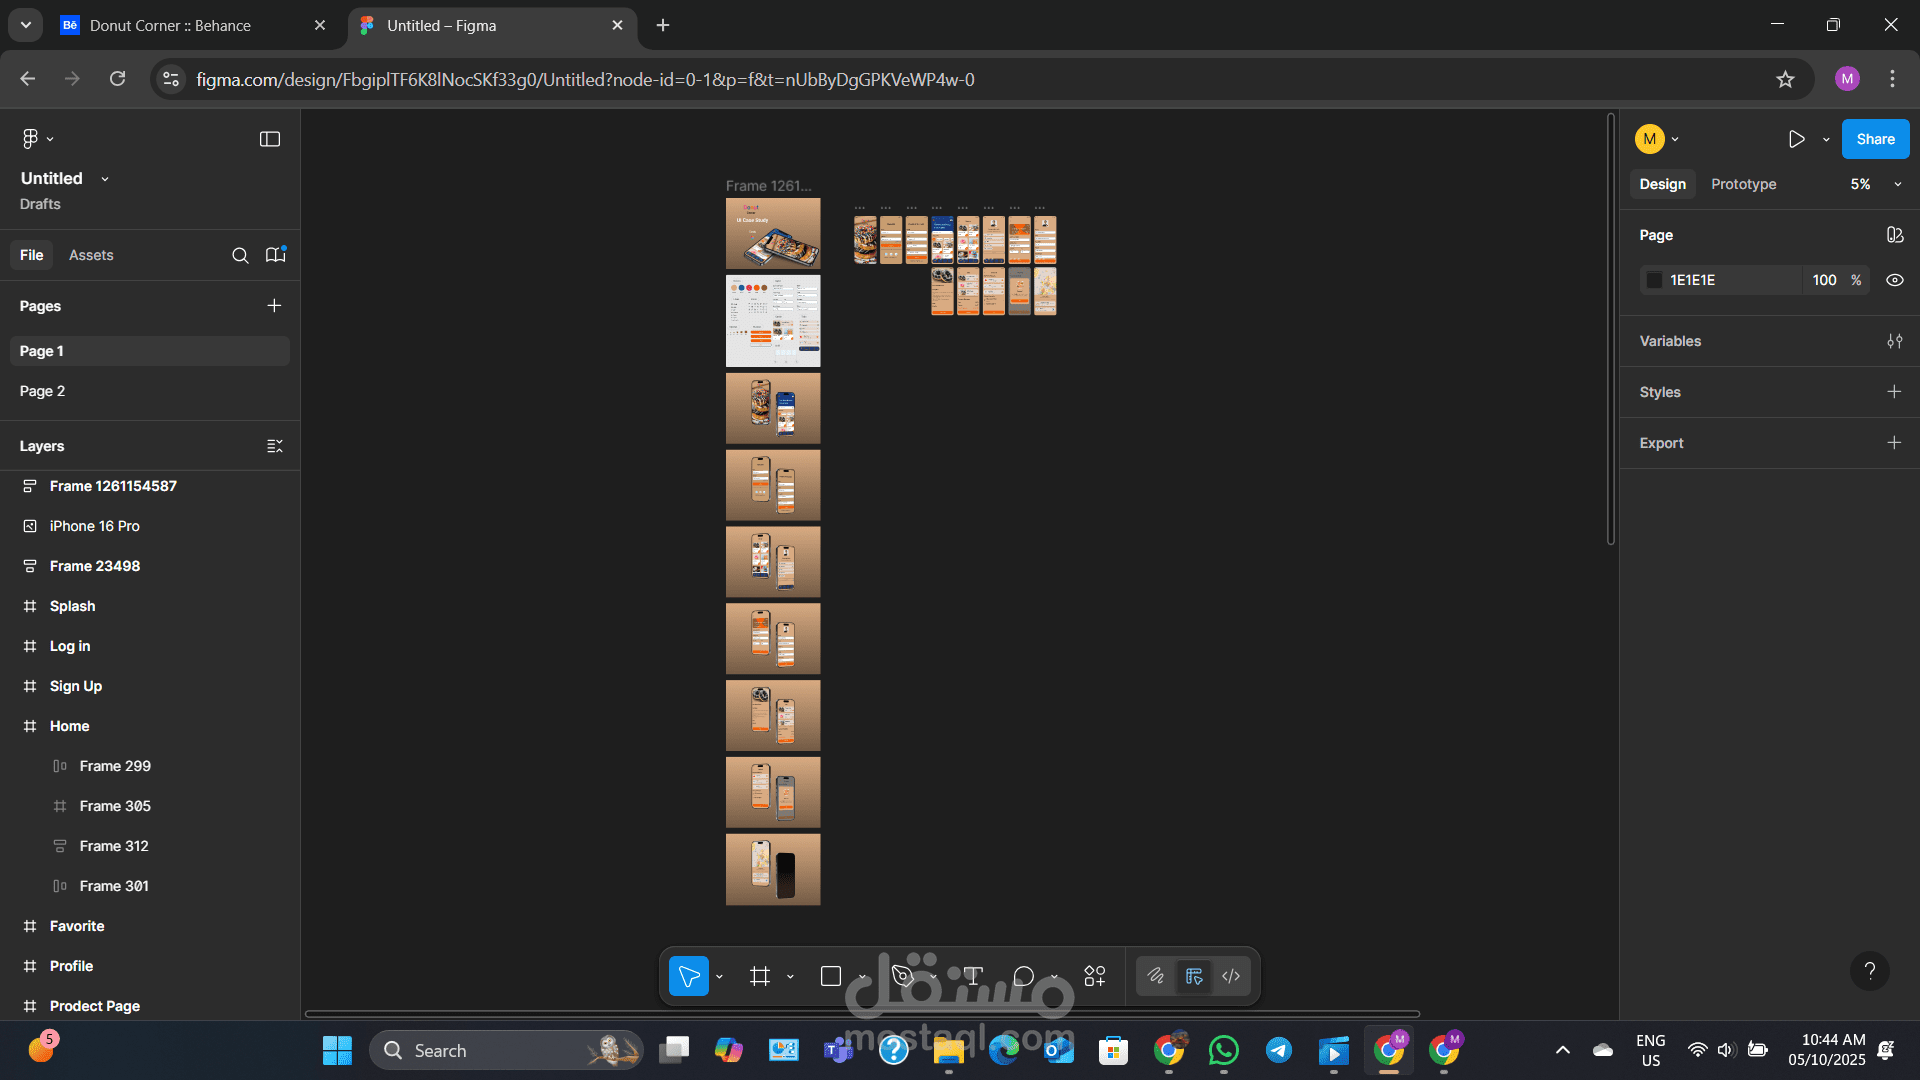Click the add new page plus icon
This screenshot has height=1080, width=1920.
click(x=274, y=306)
